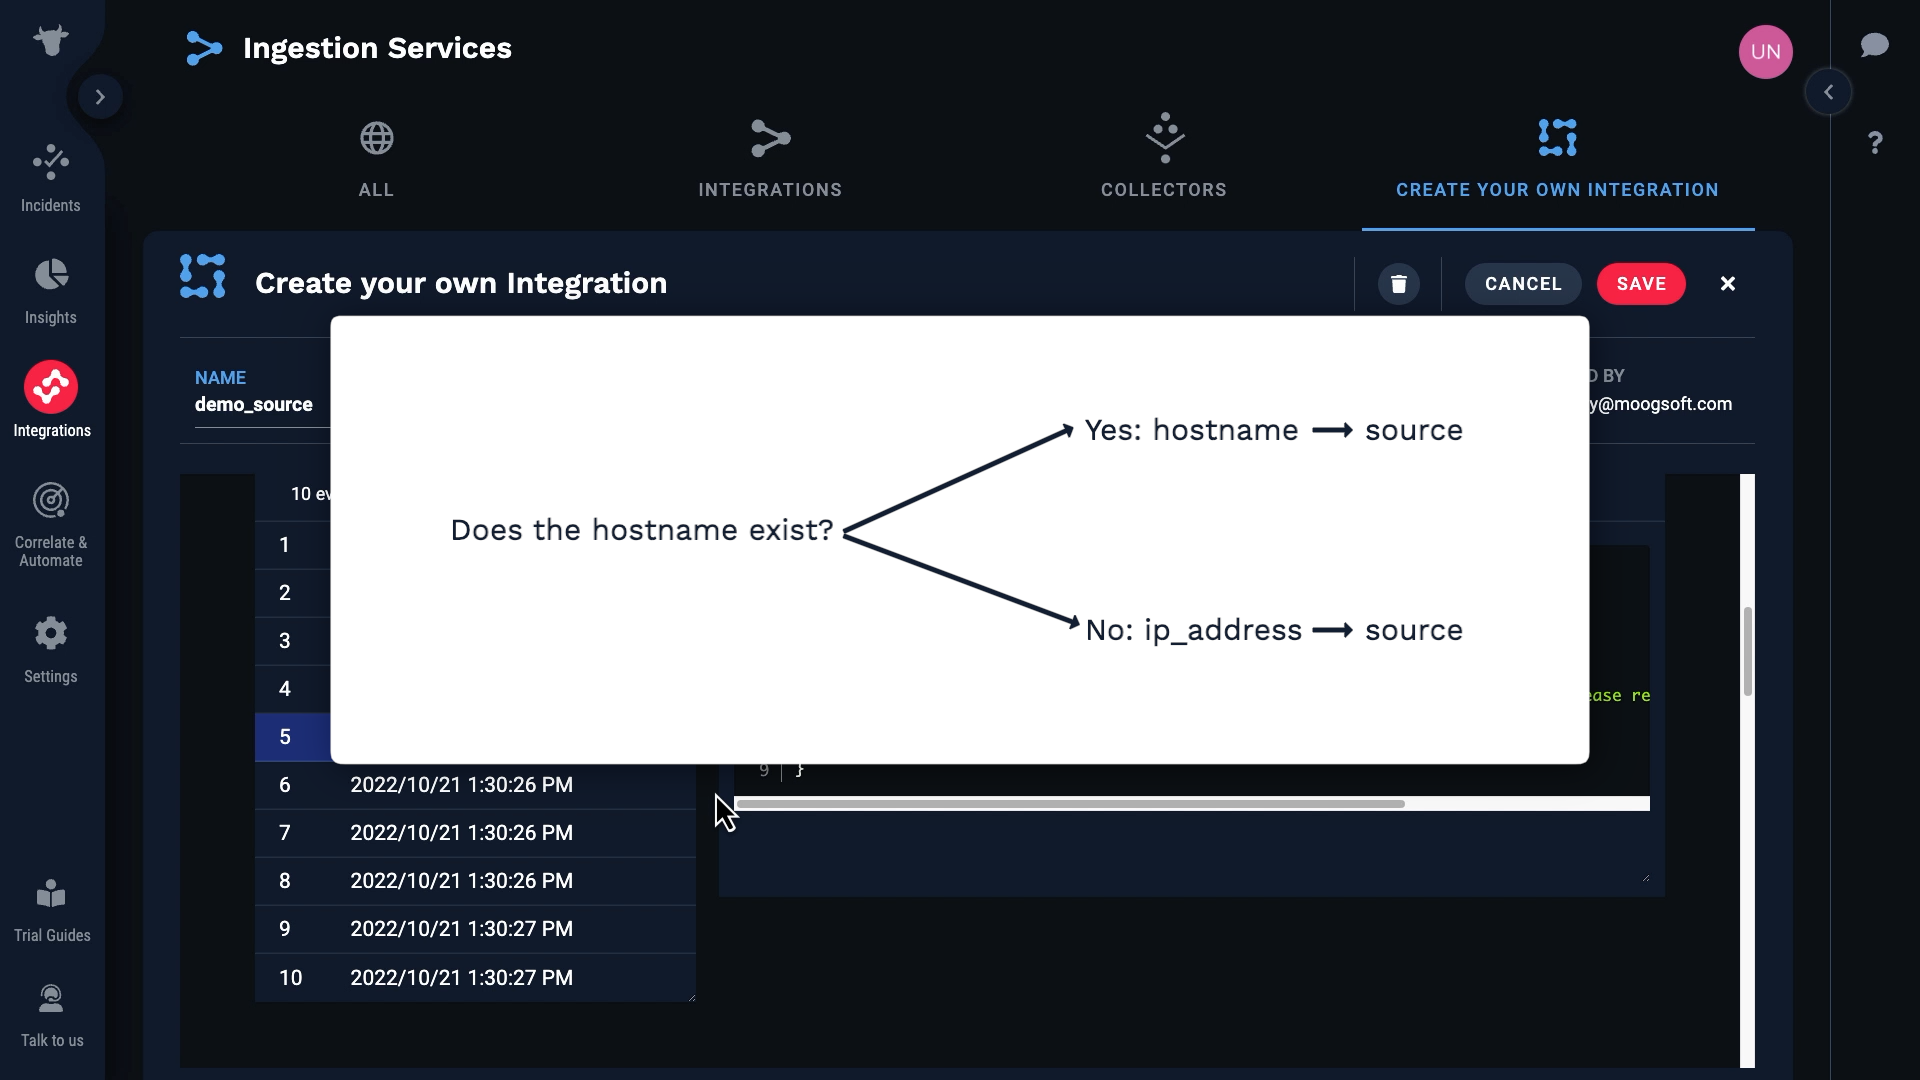
Task: Switch to the ALL tab
Action: pos(376,160)
